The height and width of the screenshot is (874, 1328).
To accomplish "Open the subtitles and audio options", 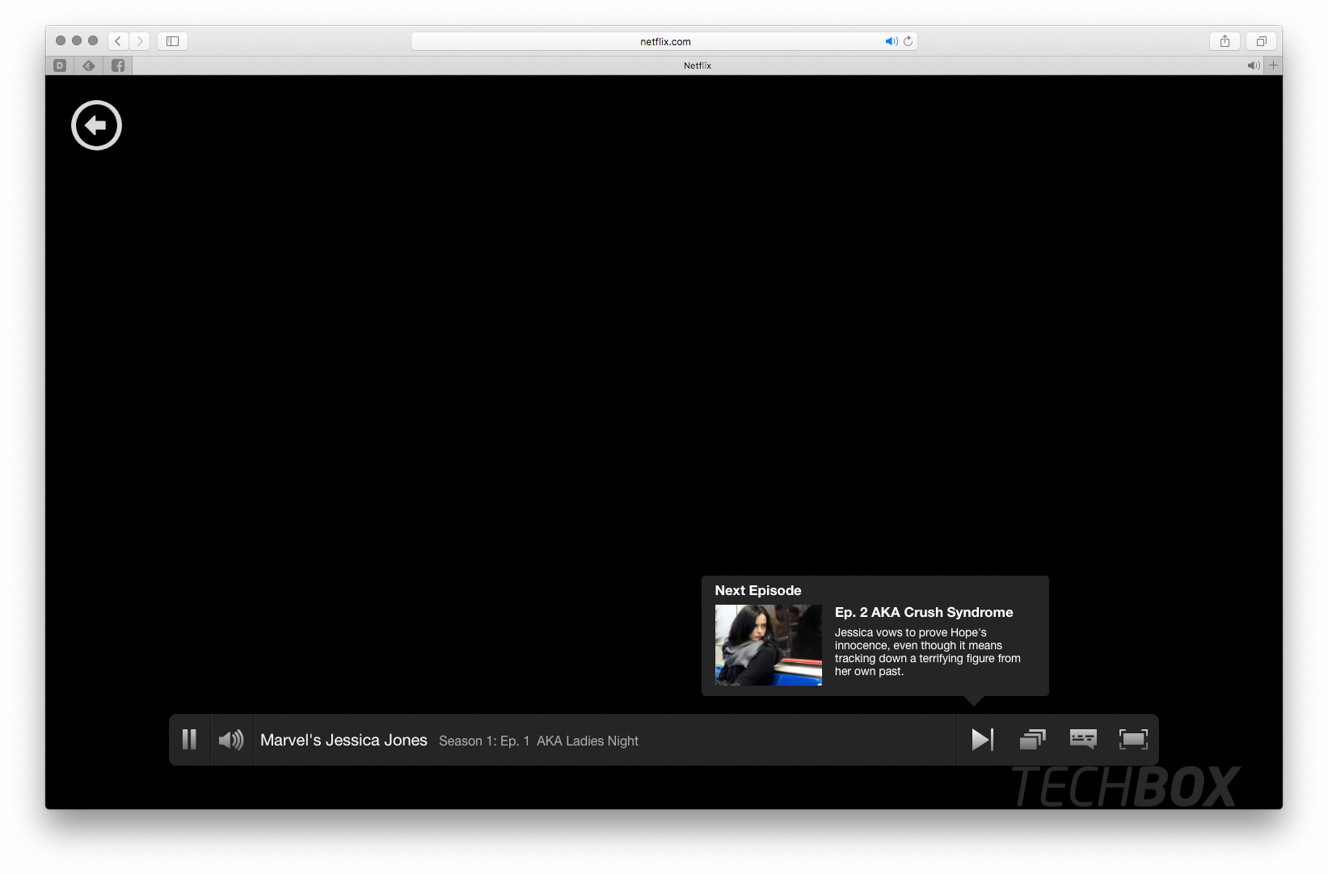I will click(1083, 739).
